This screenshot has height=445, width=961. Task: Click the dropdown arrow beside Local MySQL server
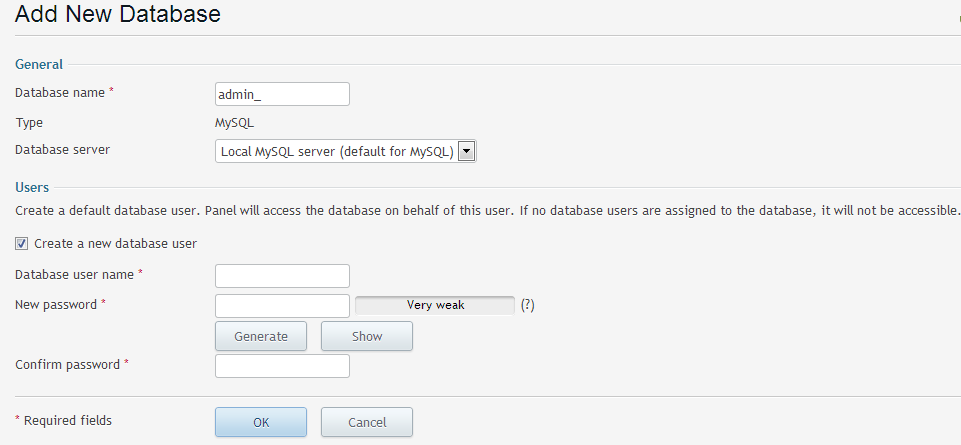pos(467,151)
